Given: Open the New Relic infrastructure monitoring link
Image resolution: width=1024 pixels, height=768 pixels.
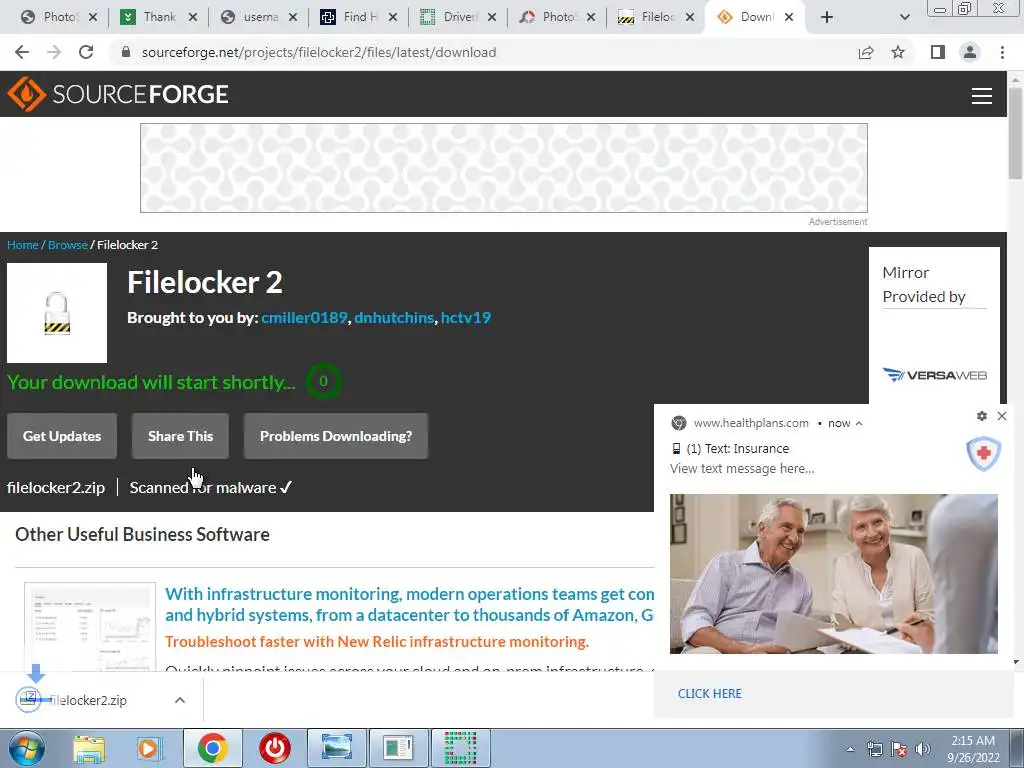Looking at the screenshot, I should click(409, 604).
